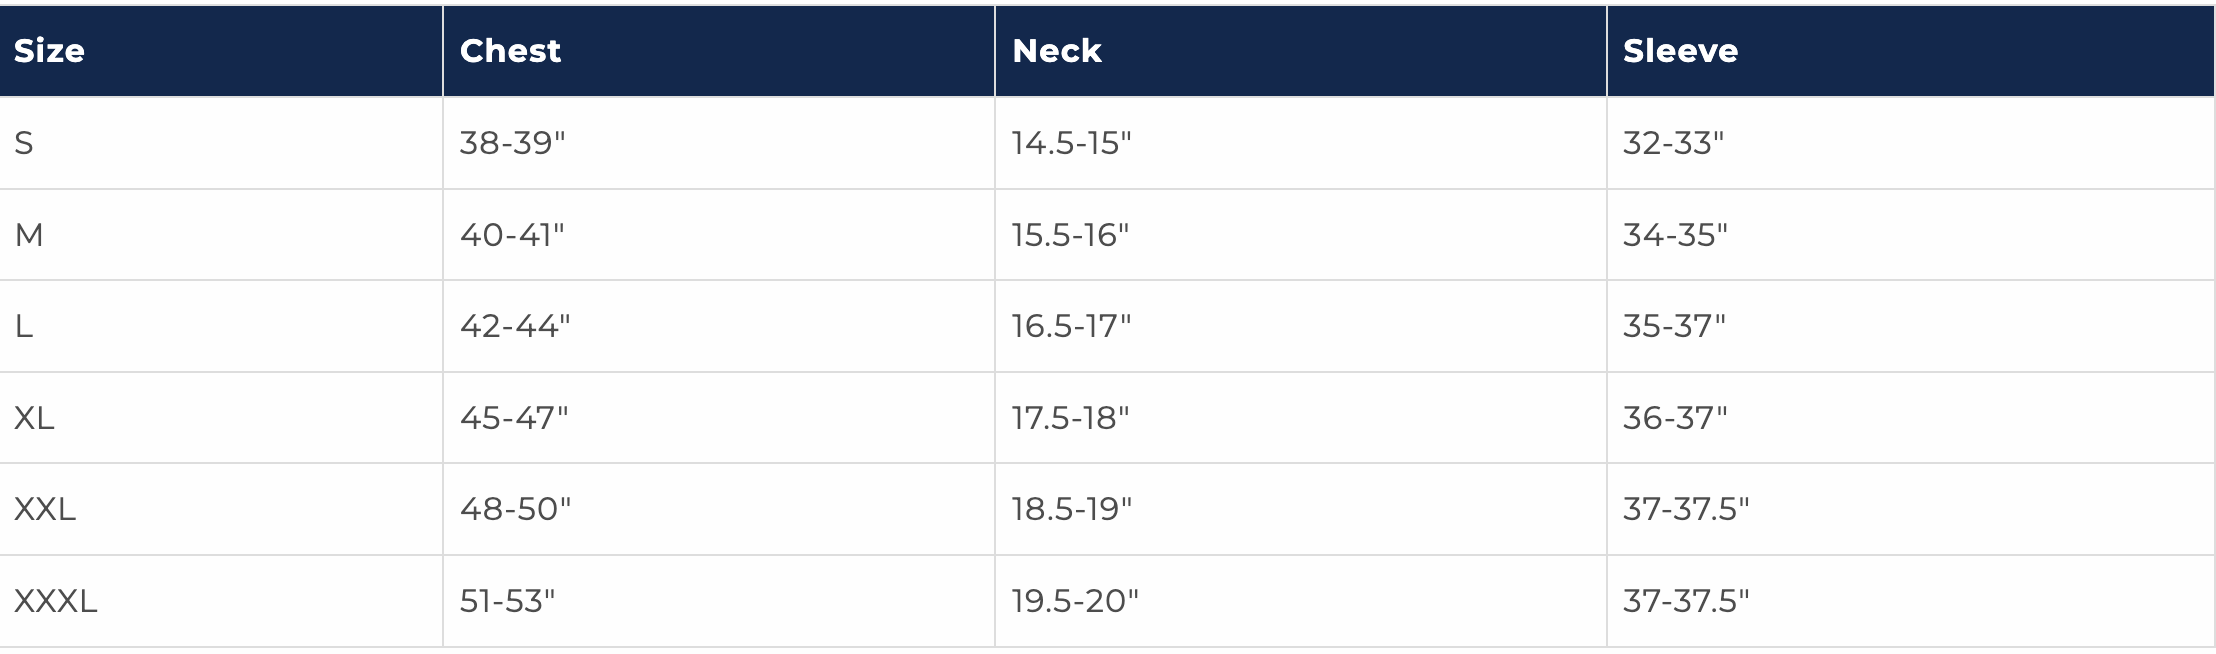Click the 38-39" chest value
Viewport: 2216px width, 654px height.
pos(513,143)
